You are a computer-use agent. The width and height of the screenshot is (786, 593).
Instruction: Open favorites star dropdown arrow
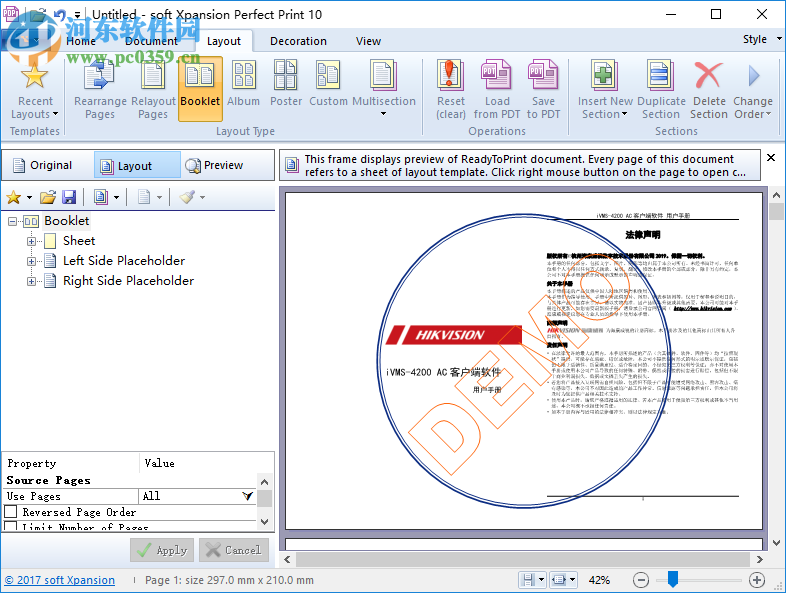pos(29,197)
